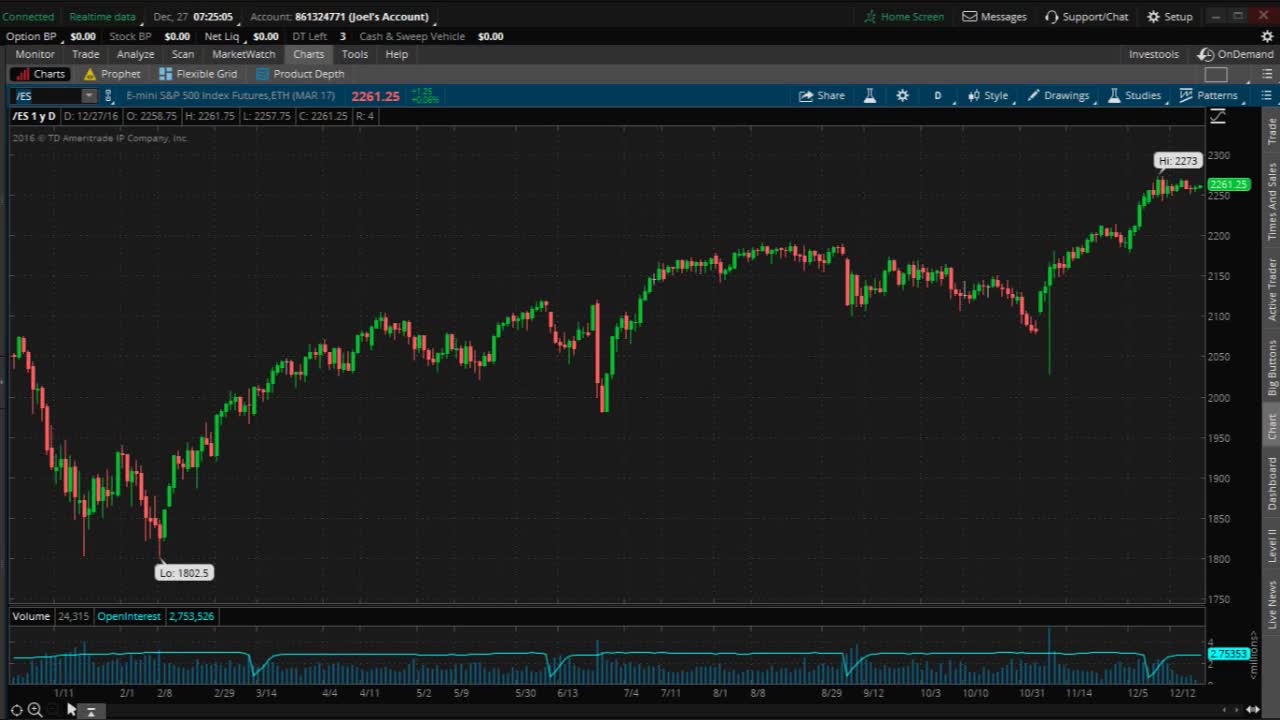Image resolution: width=1280 pixels, height=720 pixels.
Task: Open the Help tab
Action: point(397,55)
